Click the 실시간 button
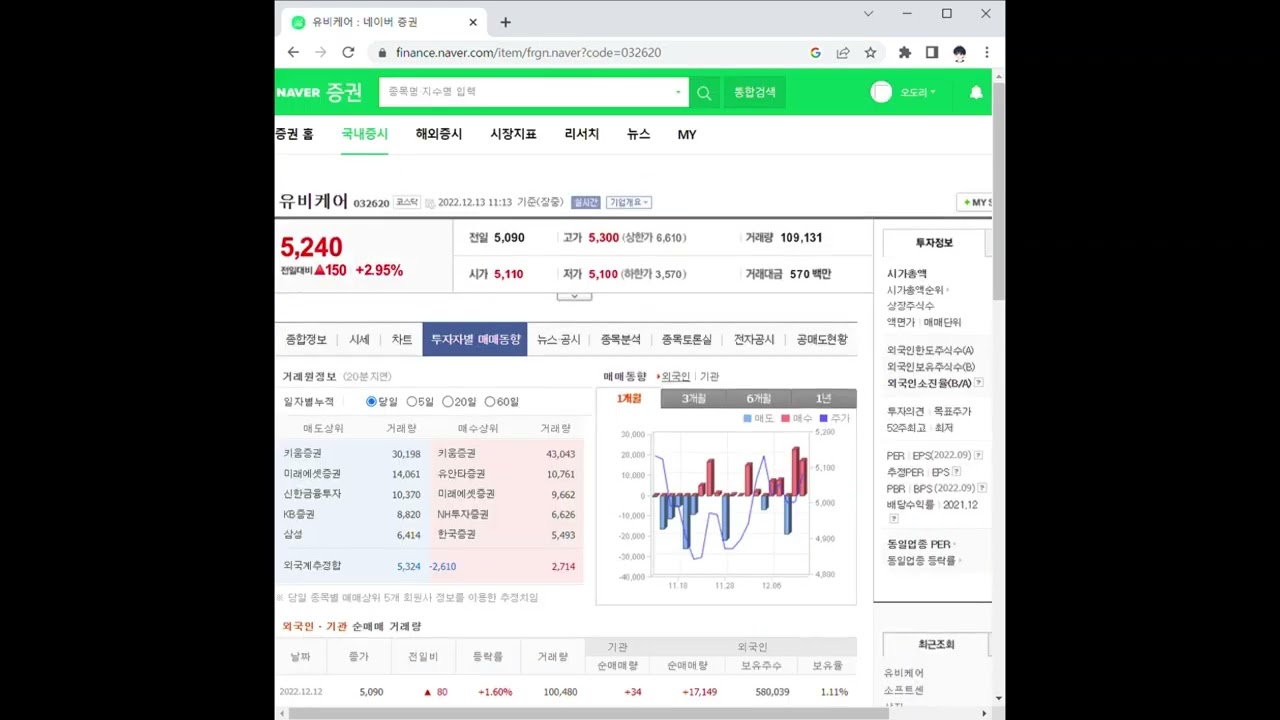Screen dimensions: 1280x720 pyautogui.click(x=586, y=202)
